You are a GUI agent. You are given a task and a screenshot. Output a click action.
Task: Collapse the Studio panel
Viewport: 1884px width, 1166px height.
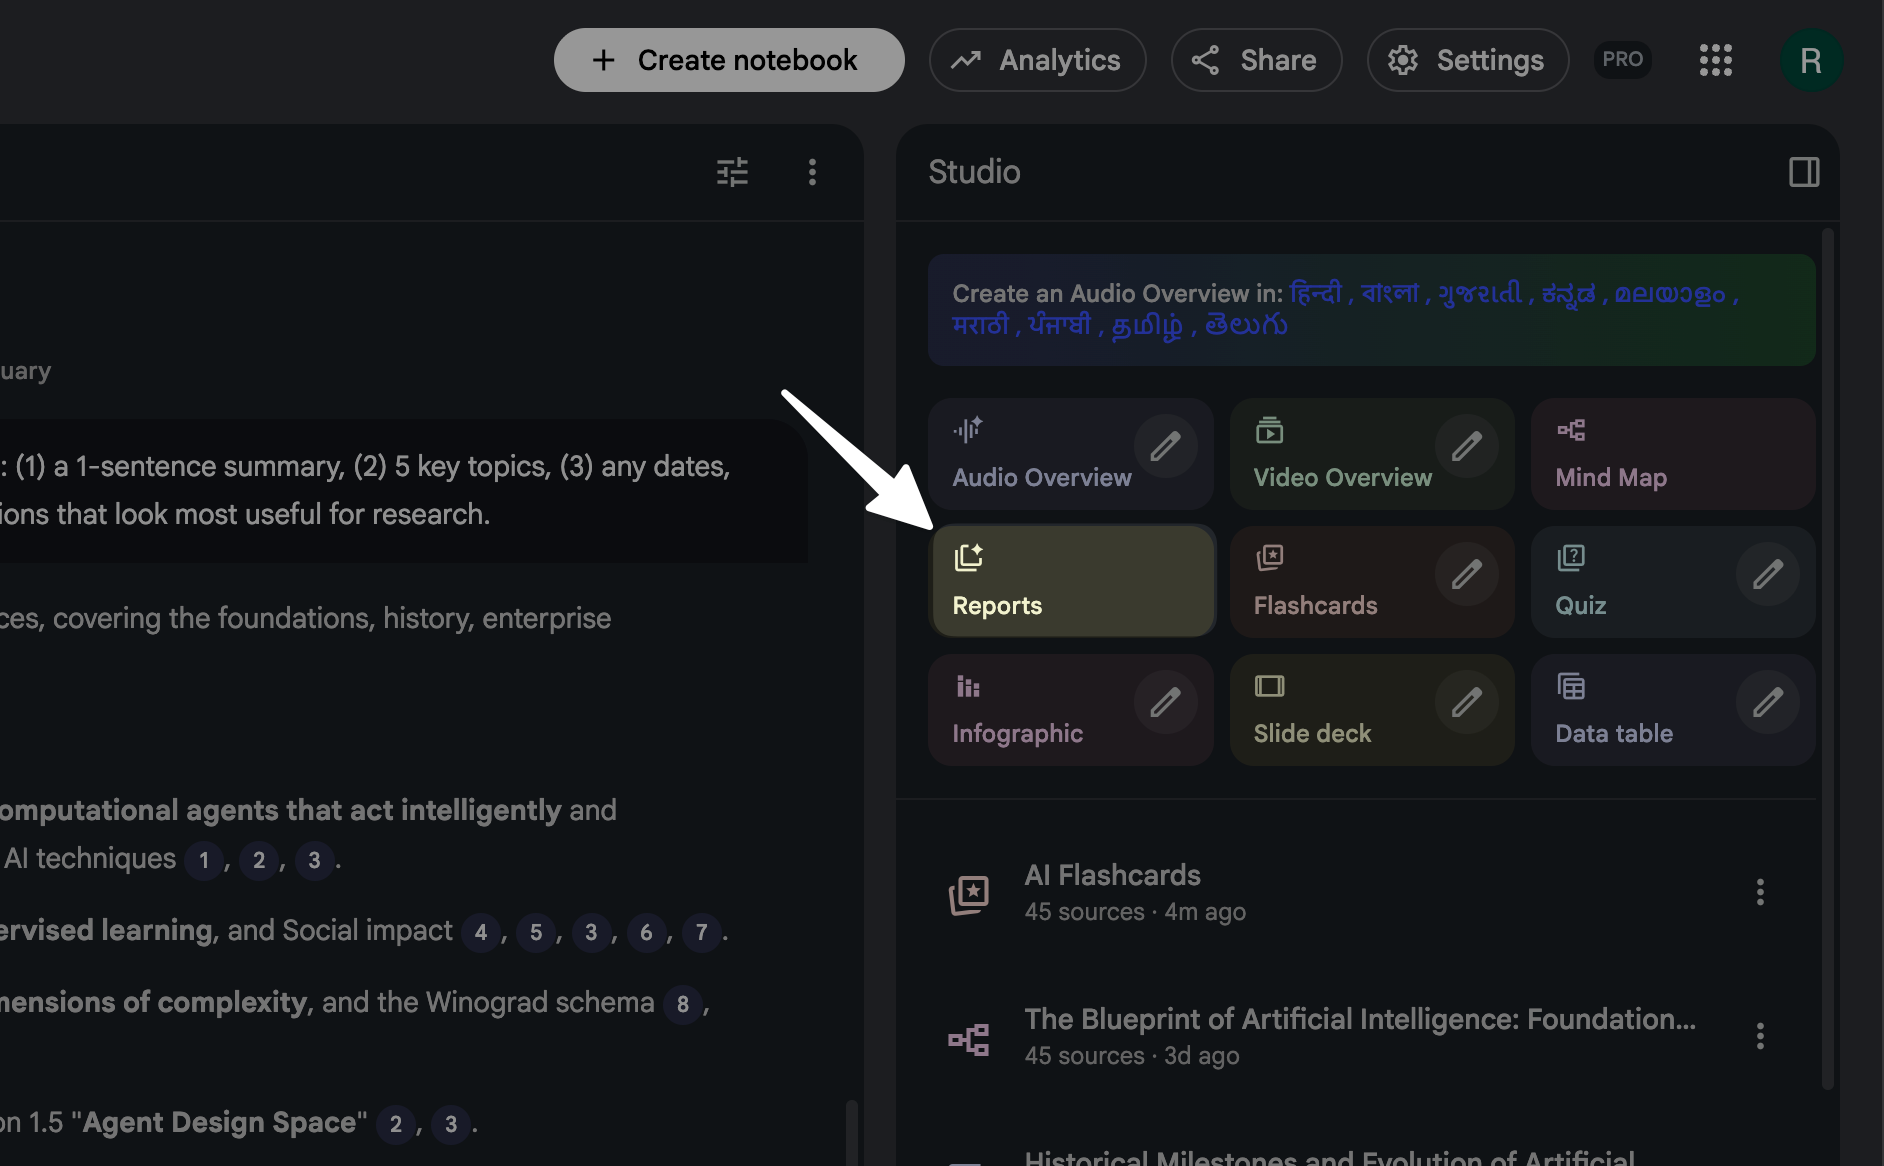click(1804, 172)
